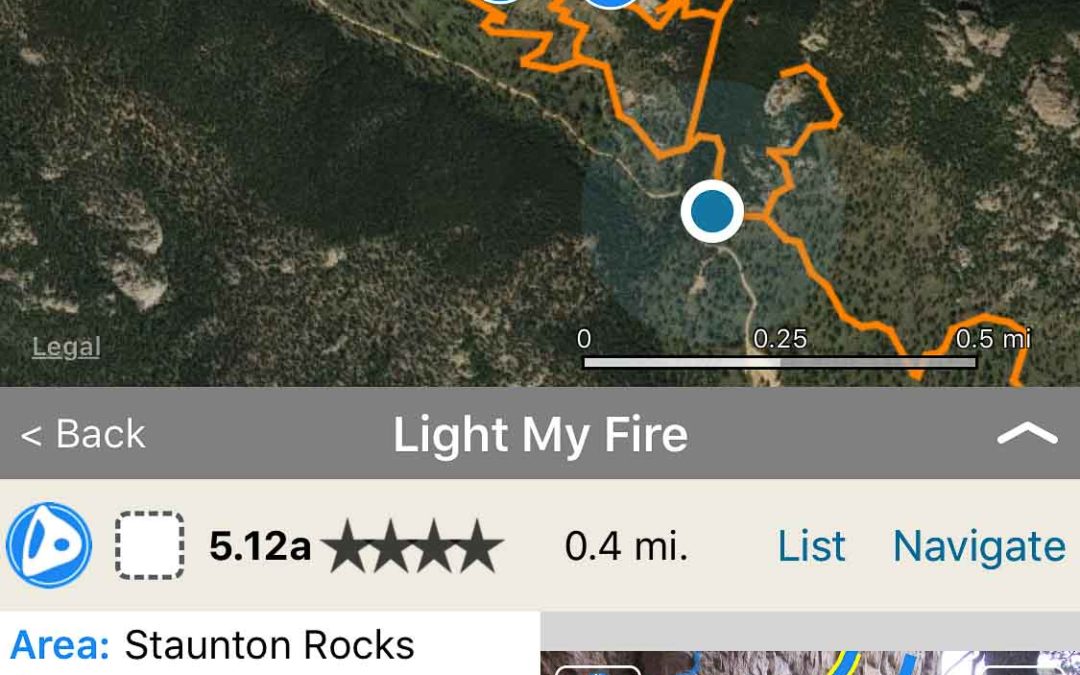This screenshot has width=1080, height=675.
Task: Tap the Light My Fire route title
Action: tap(540, 434)
